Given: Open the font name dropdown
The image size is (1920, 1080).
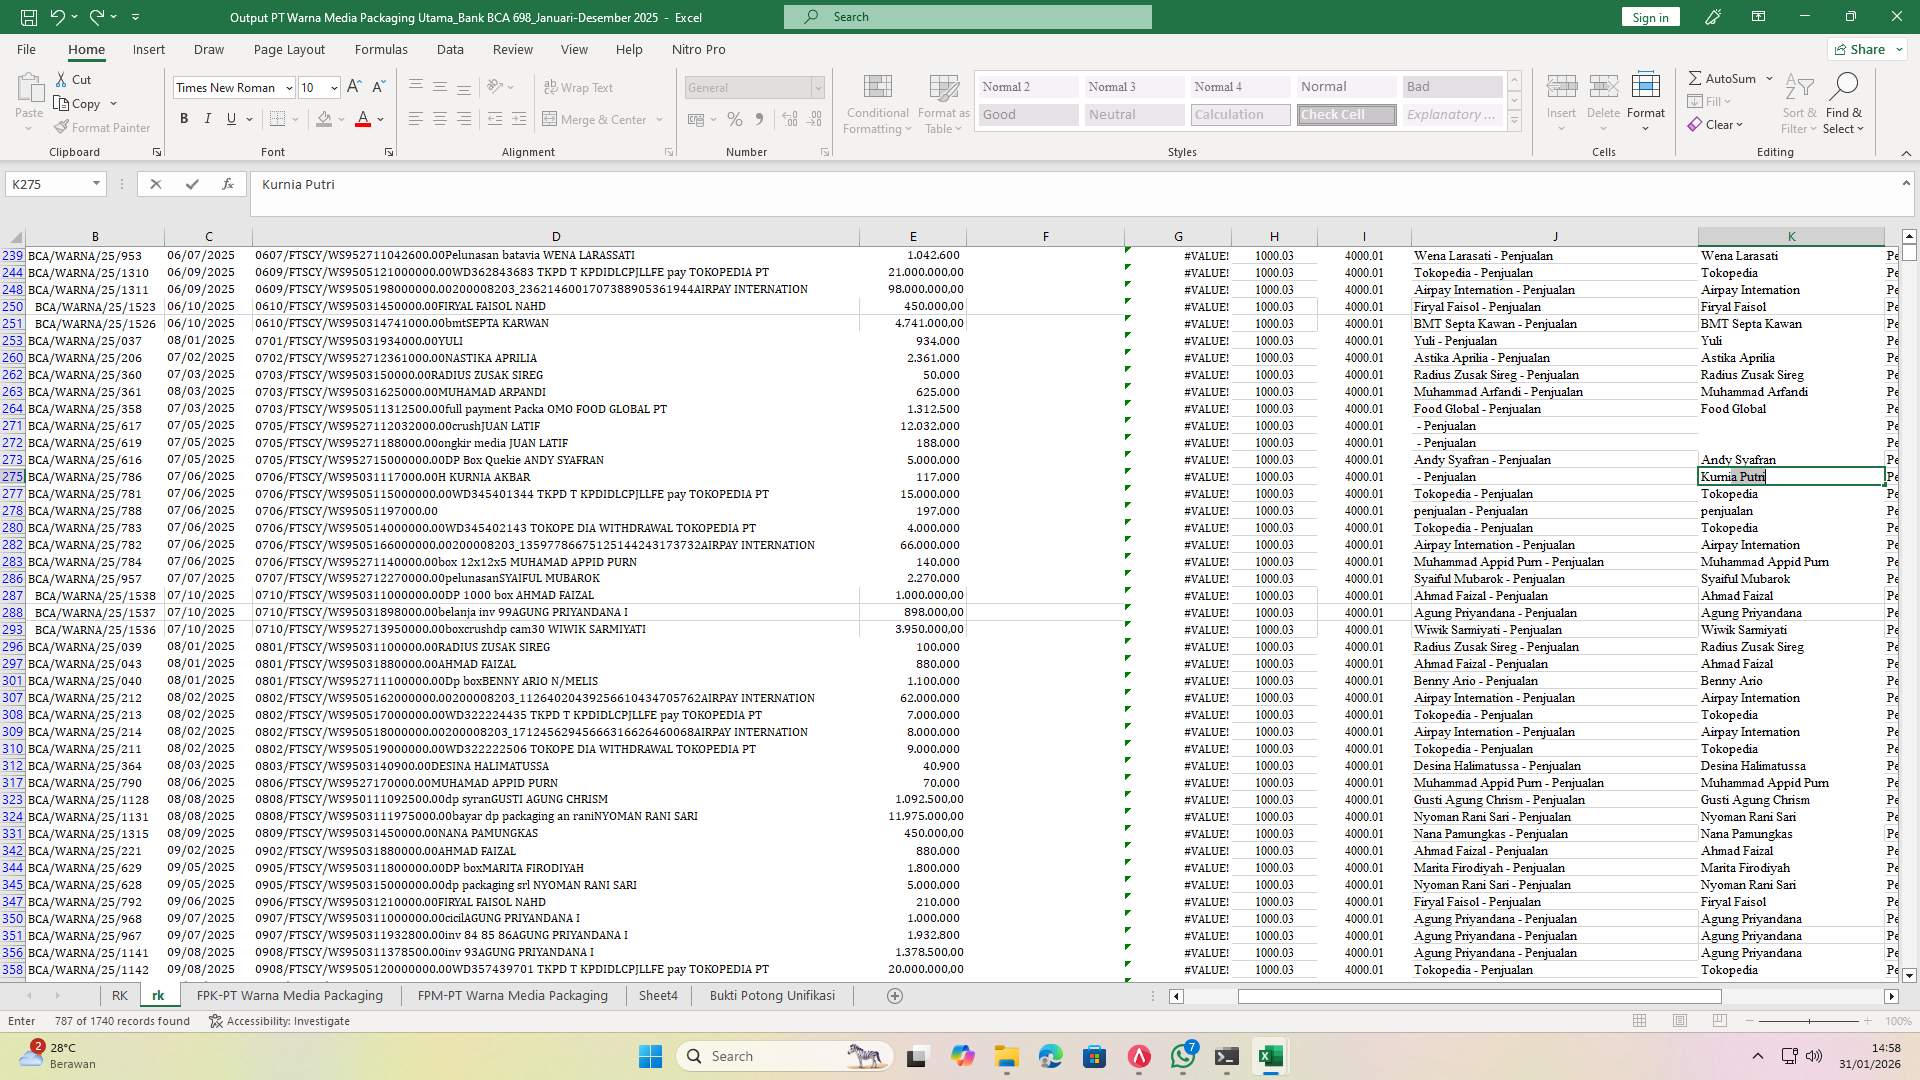Looking at the screenshot, I should click(x=288, y=87).
